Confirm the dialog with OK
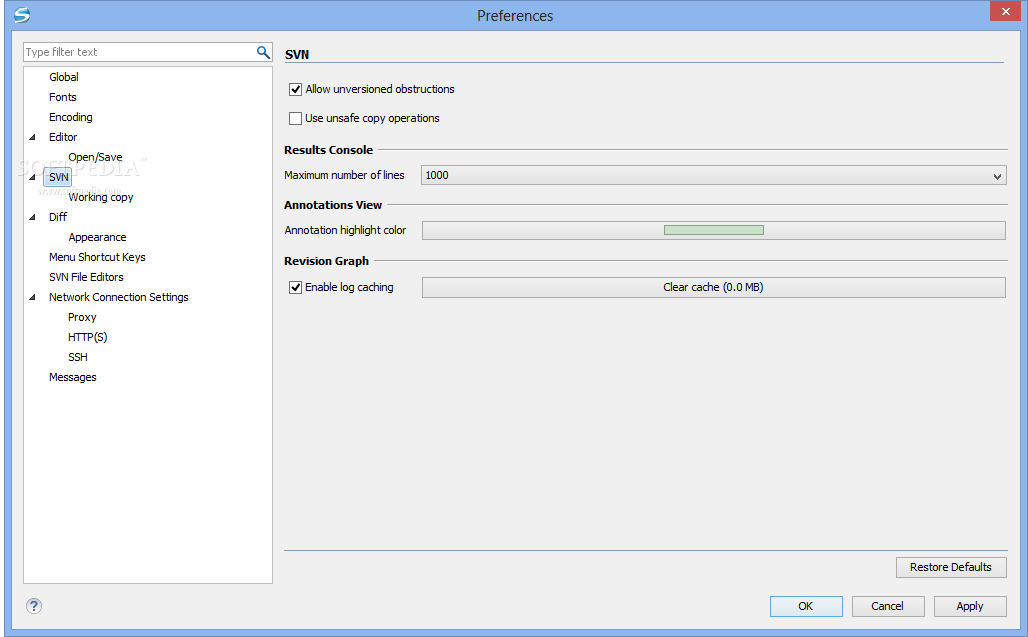Screen dimensions: 1028x637 tap(806, 606)
